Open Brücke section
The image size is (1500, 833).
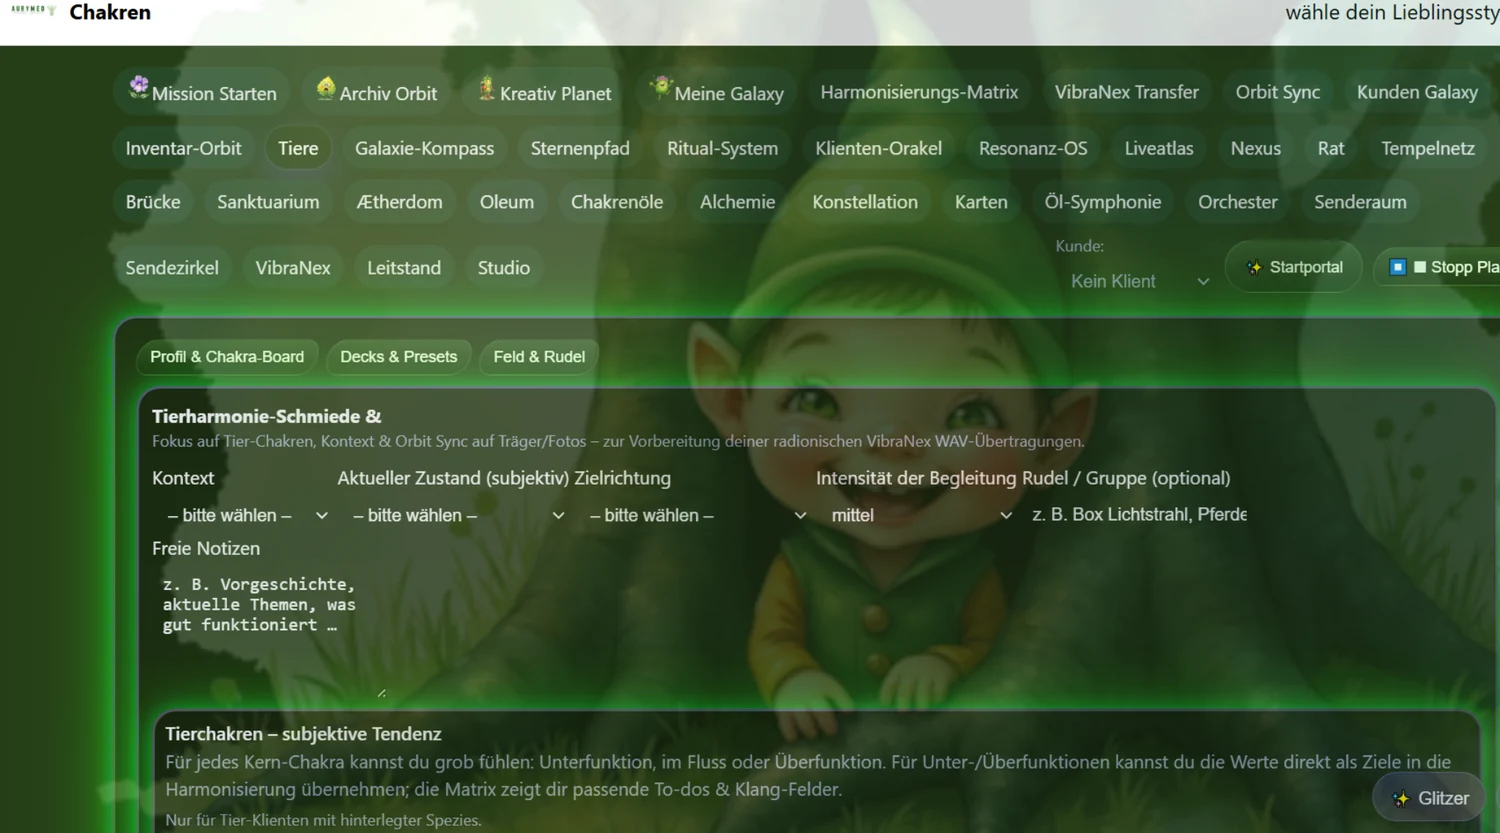(x=153, y=202)
